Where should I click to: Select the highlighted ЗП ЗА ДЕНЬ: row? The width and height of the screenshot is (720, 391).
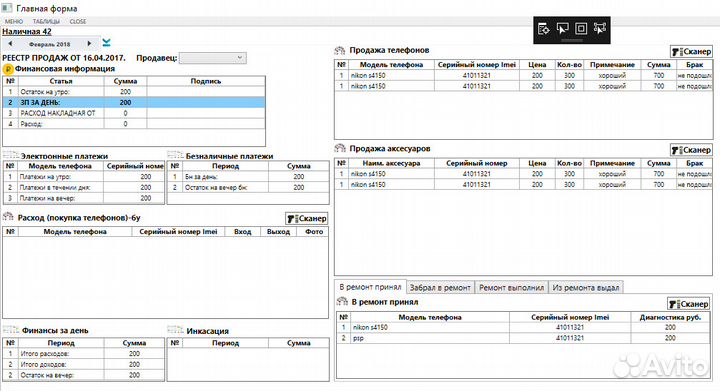[x=134, y=102]
